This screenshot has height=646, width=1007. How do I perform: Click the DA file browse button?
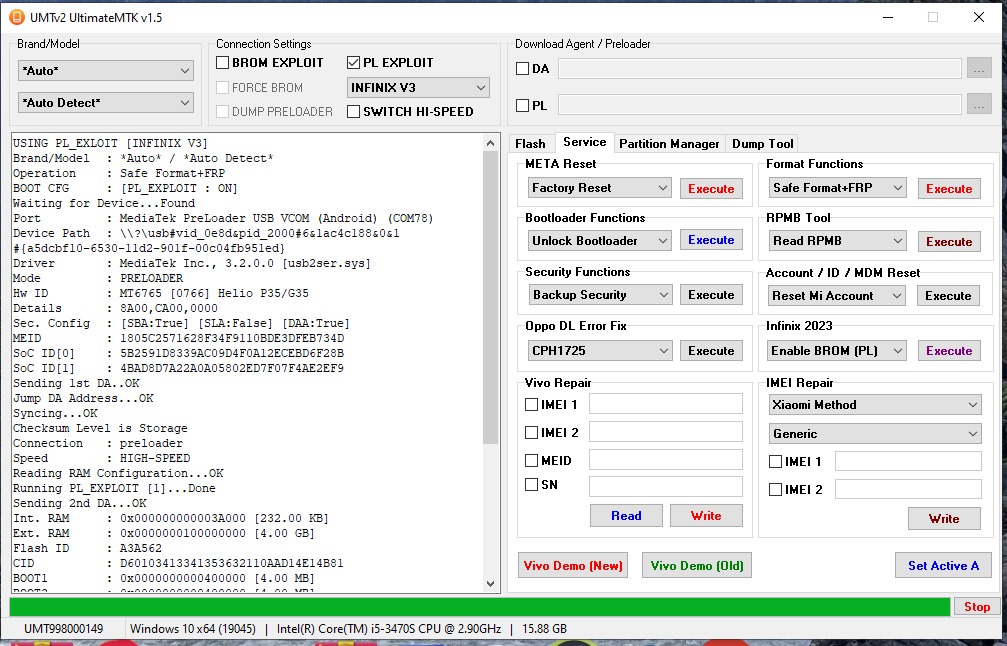(x=978, y=69)
